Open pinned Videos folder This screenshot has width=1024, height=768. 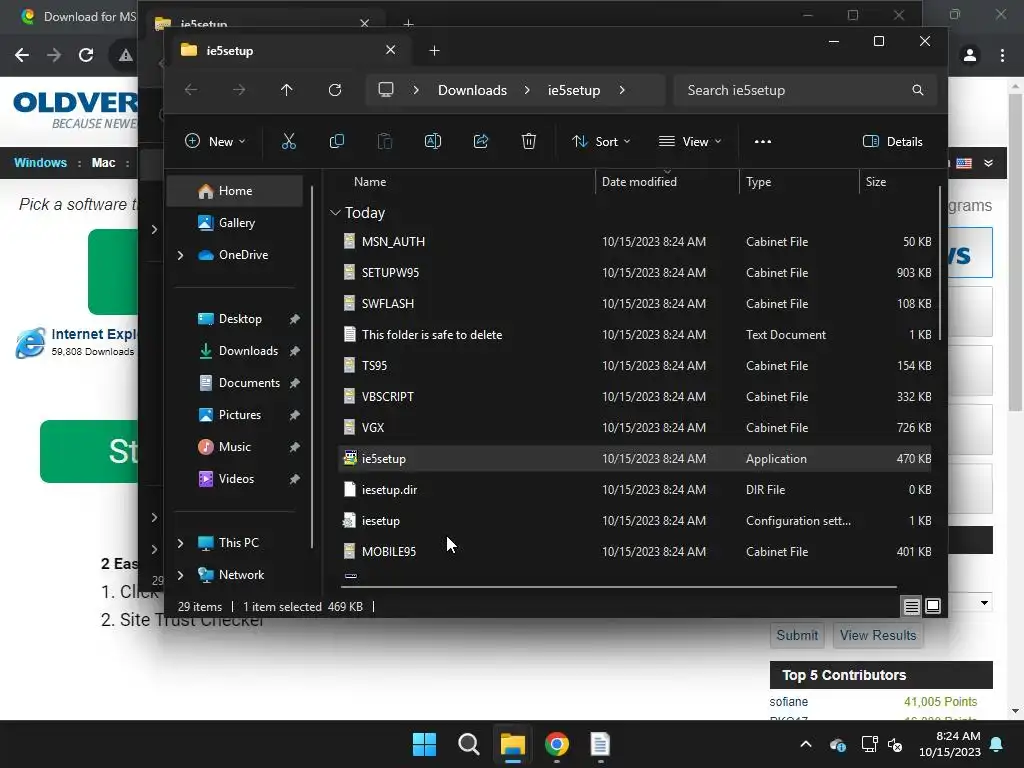point(235,479)
